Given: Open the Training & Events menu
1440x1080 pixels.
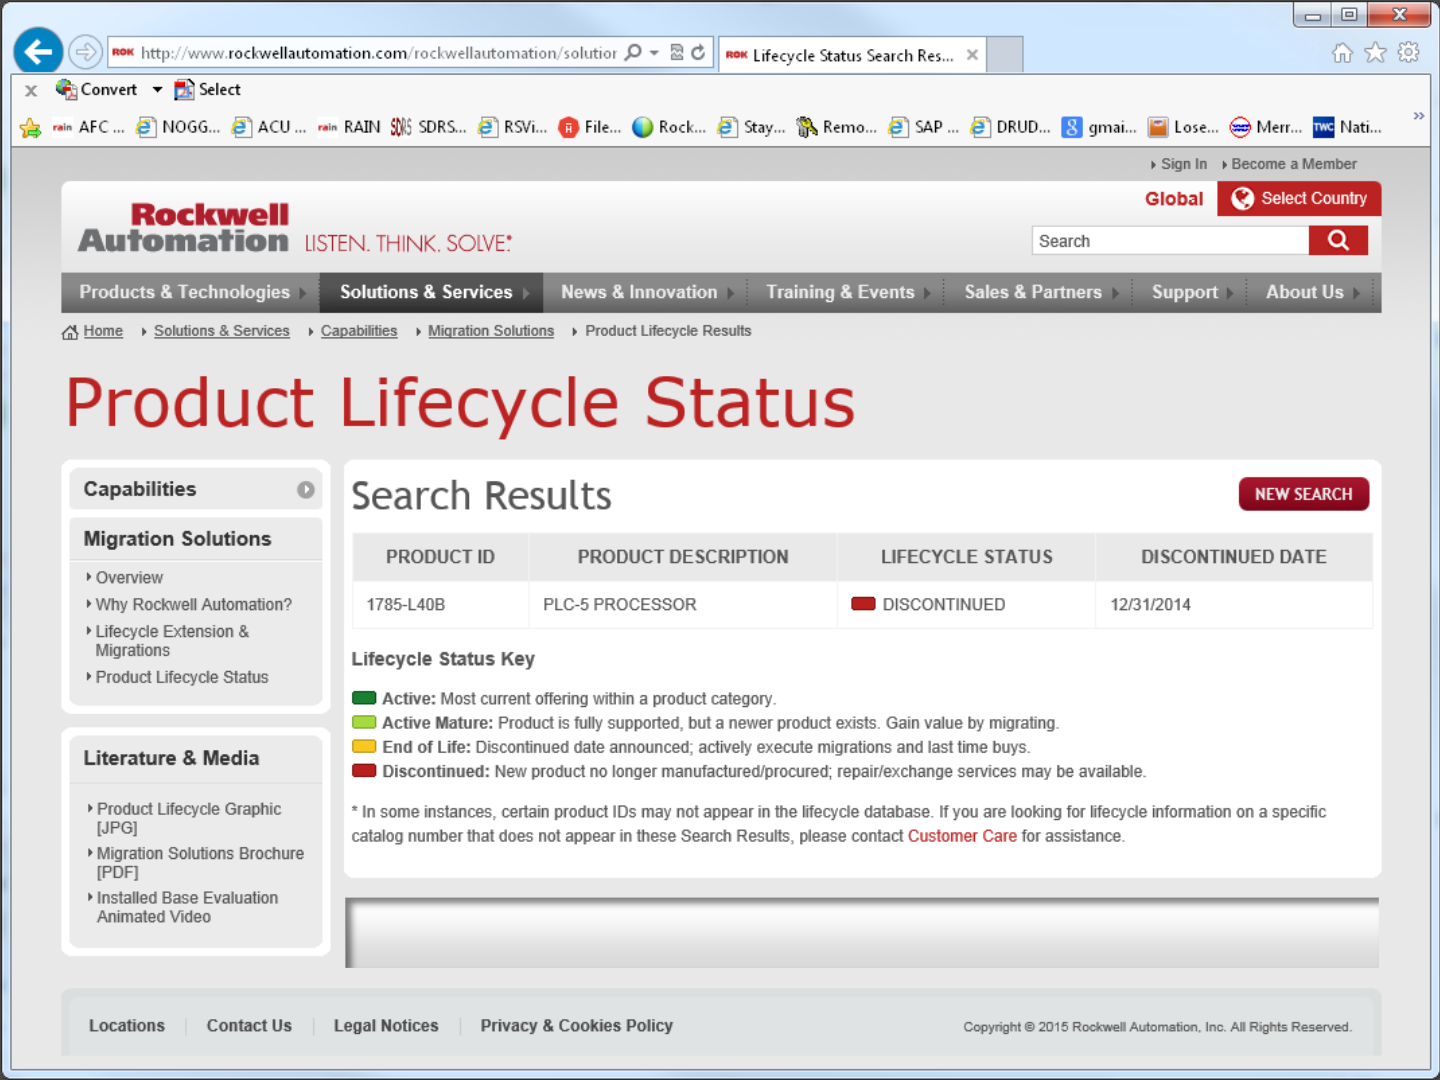Looking at the screenshot, I should [x=847, y=292].
